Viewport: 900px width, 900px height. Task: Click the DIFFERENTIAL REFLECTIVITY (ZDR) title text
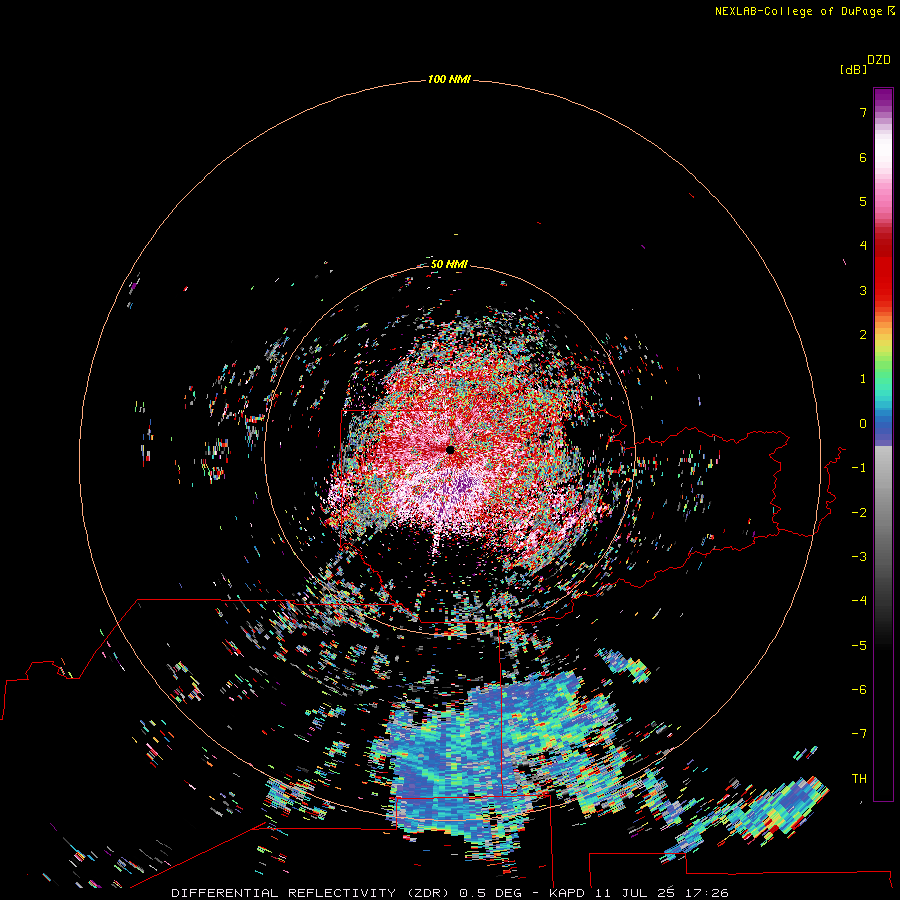[312, 893]
